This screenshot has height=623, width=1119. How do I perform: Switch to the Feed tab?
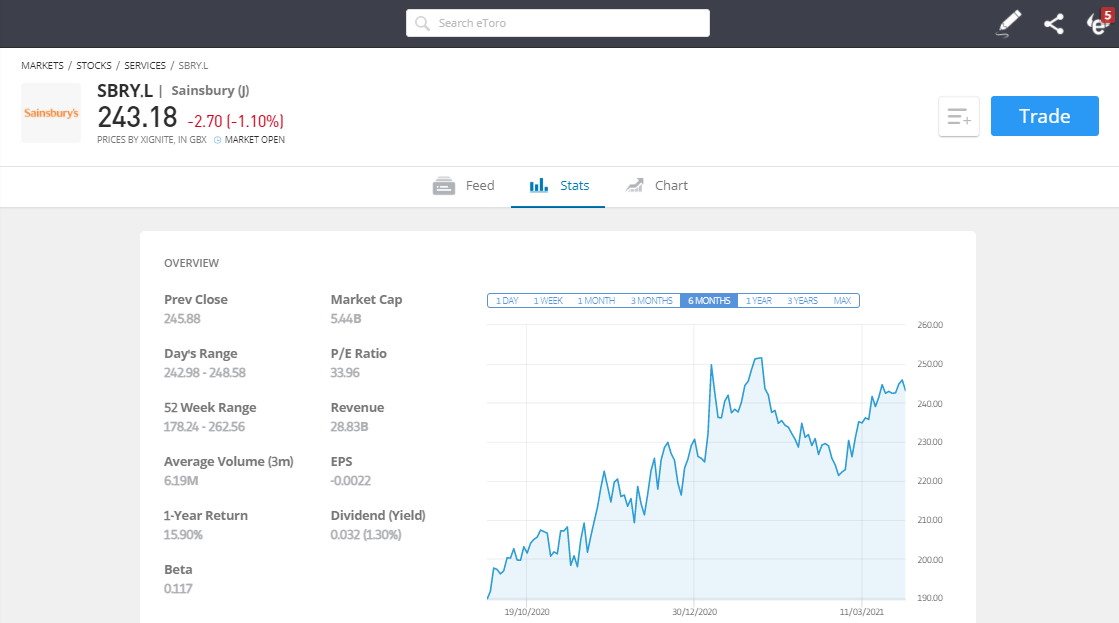[464, 186]
